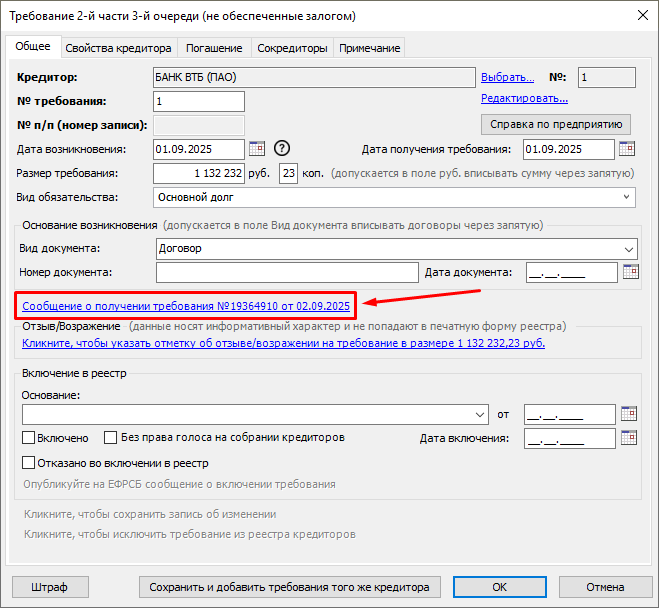Click the question mark help icon
The height and width of the screenshot is (608, 659).
point(281,149)
